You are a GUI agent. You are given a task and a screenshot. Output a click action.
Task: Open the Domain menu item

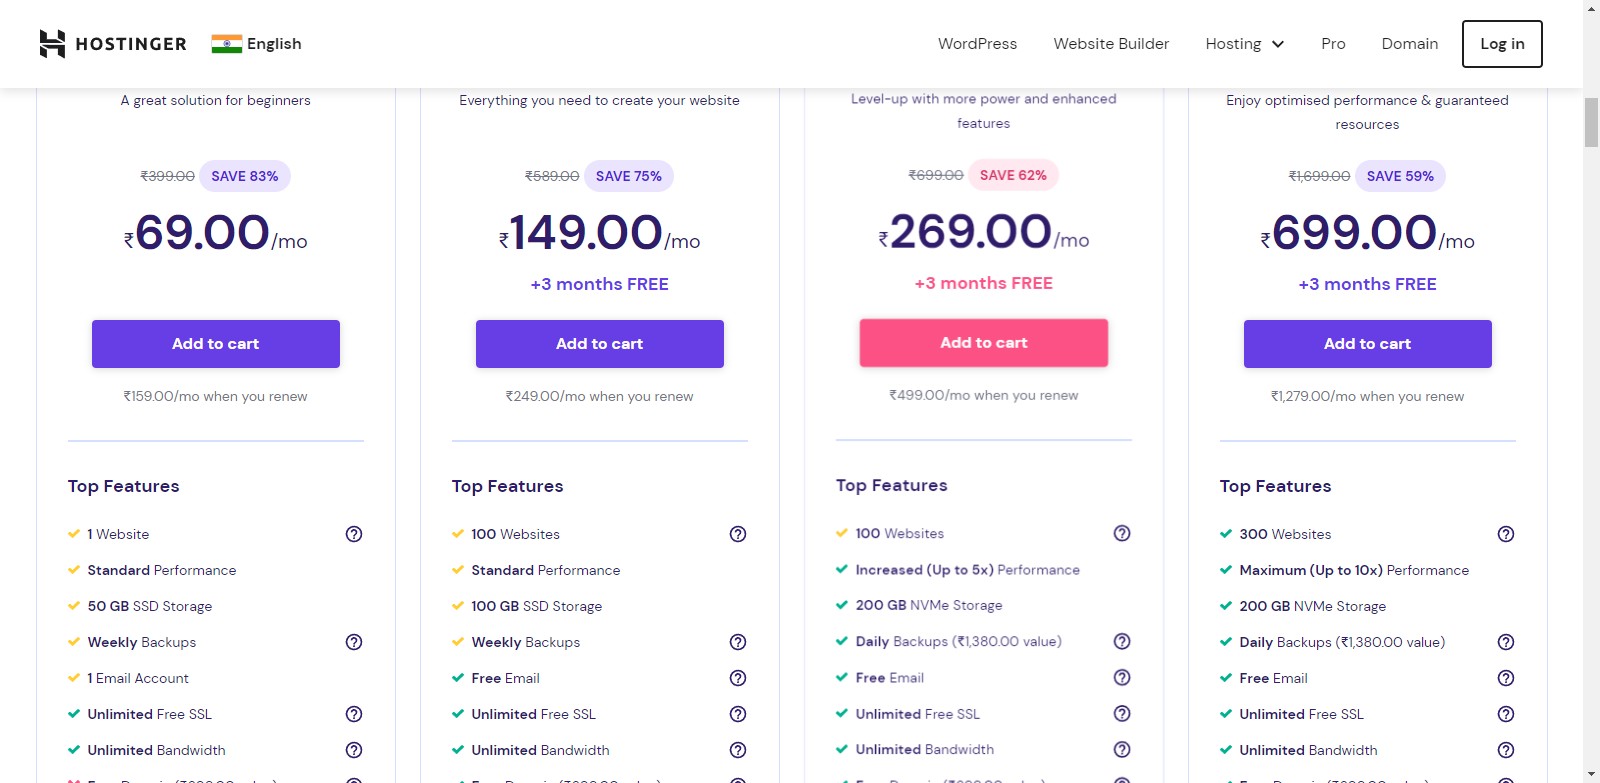(1409, 44)
